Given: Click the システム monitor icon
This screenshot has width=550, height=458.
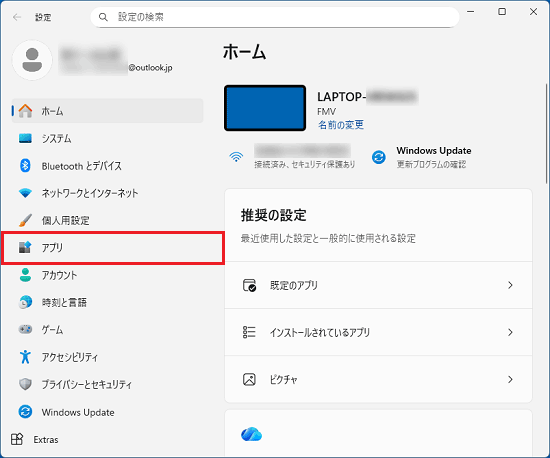Looking at the screenshot, I should [x=25, y=138].
